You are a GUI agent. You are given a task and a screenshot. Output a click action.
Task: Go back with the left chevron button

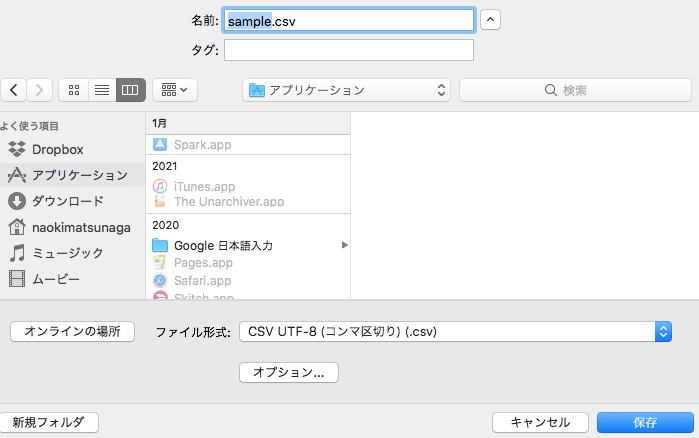point(13,90)
